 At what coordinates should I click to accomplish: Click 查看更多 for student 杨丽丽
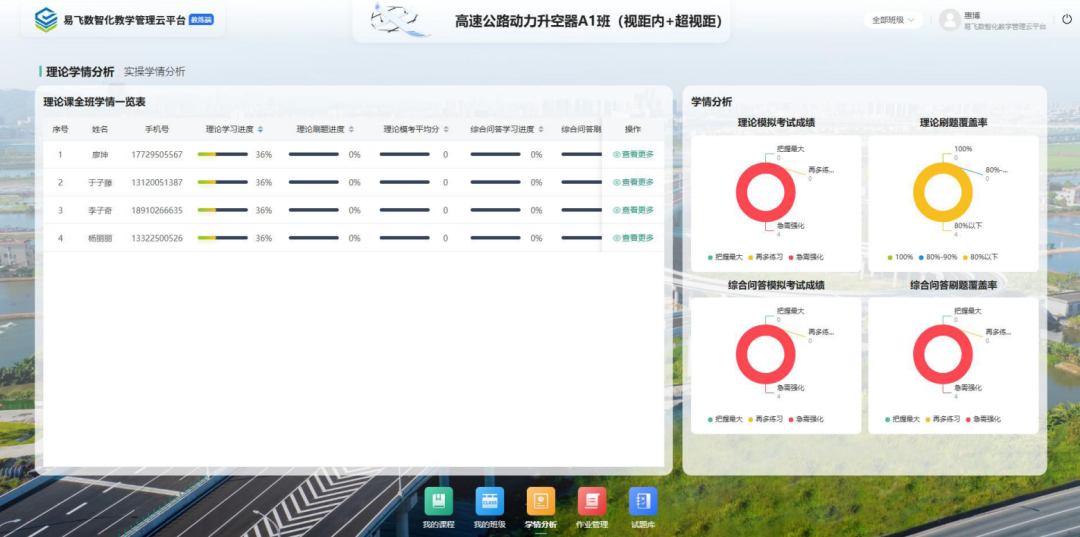[633, 238]
